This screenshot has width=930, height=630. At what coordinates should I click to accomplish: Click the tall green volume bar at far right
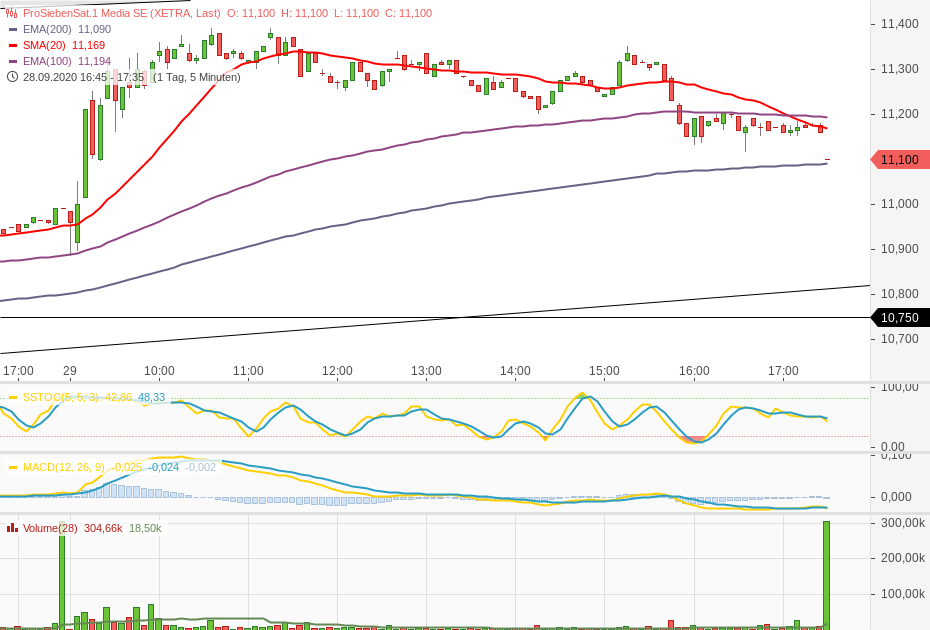(826, 574)
